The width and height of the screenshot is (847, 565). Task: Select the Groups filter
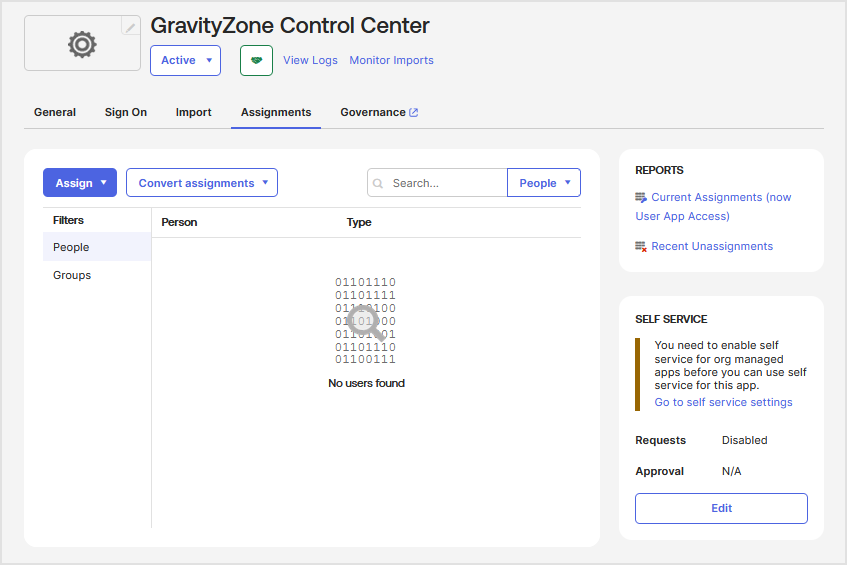pos(97,275)
